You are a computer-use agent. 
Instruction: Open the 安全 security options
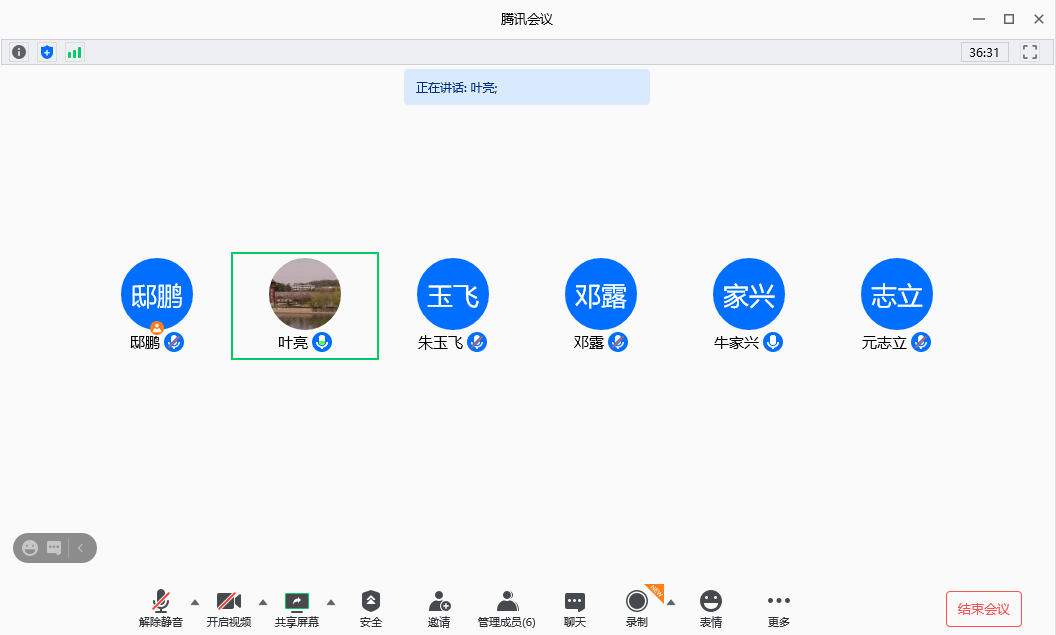371,608
